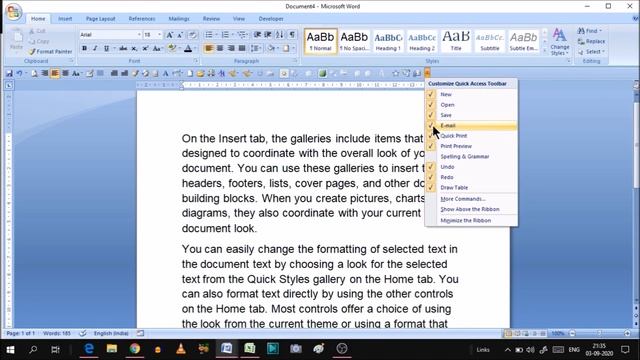Viewport: 640px width, 360px height.
Task: Switch to the Page Layout tab
Action: [100, 19]
